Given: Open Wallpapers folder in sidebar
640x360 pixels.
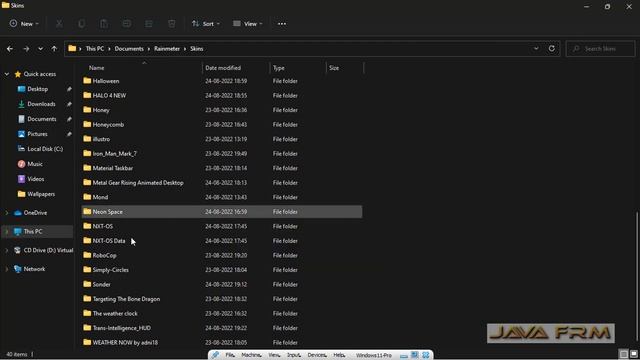Looking at the screenshot, I should (x=41, y=194).
